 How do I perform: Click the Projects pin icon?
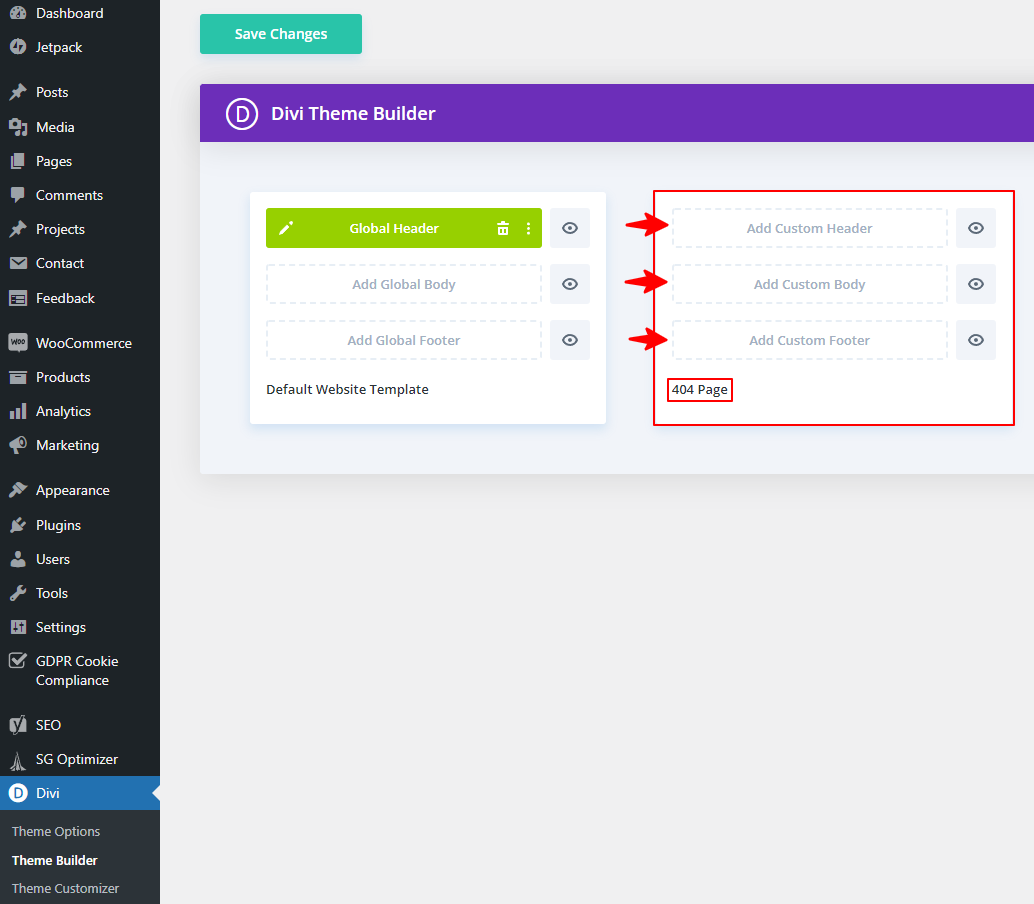(x=18, y=229)
